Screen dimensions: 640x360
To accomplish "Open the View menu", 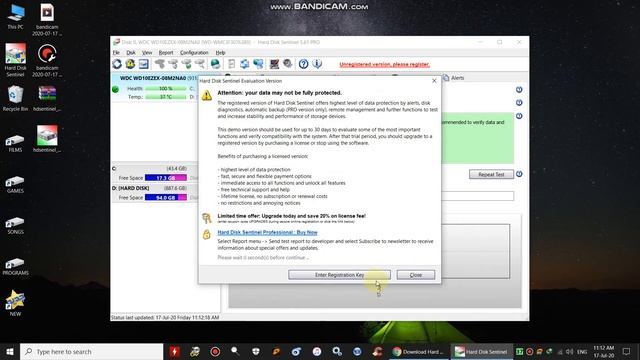I will tap(147, 53).
